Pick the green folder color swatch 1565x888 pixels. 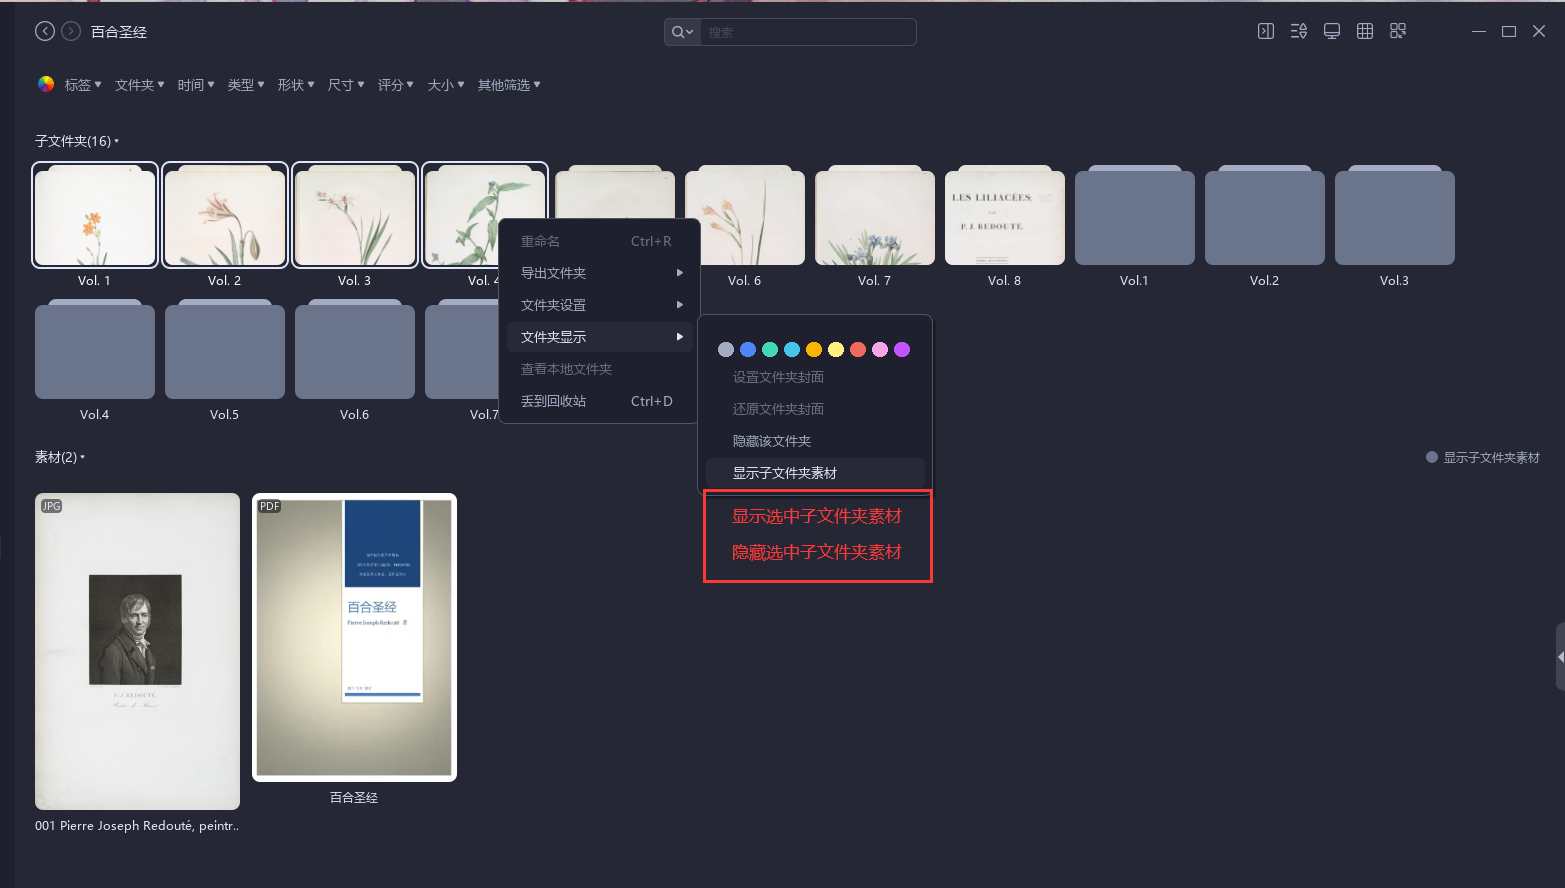(x=770, y=349)
